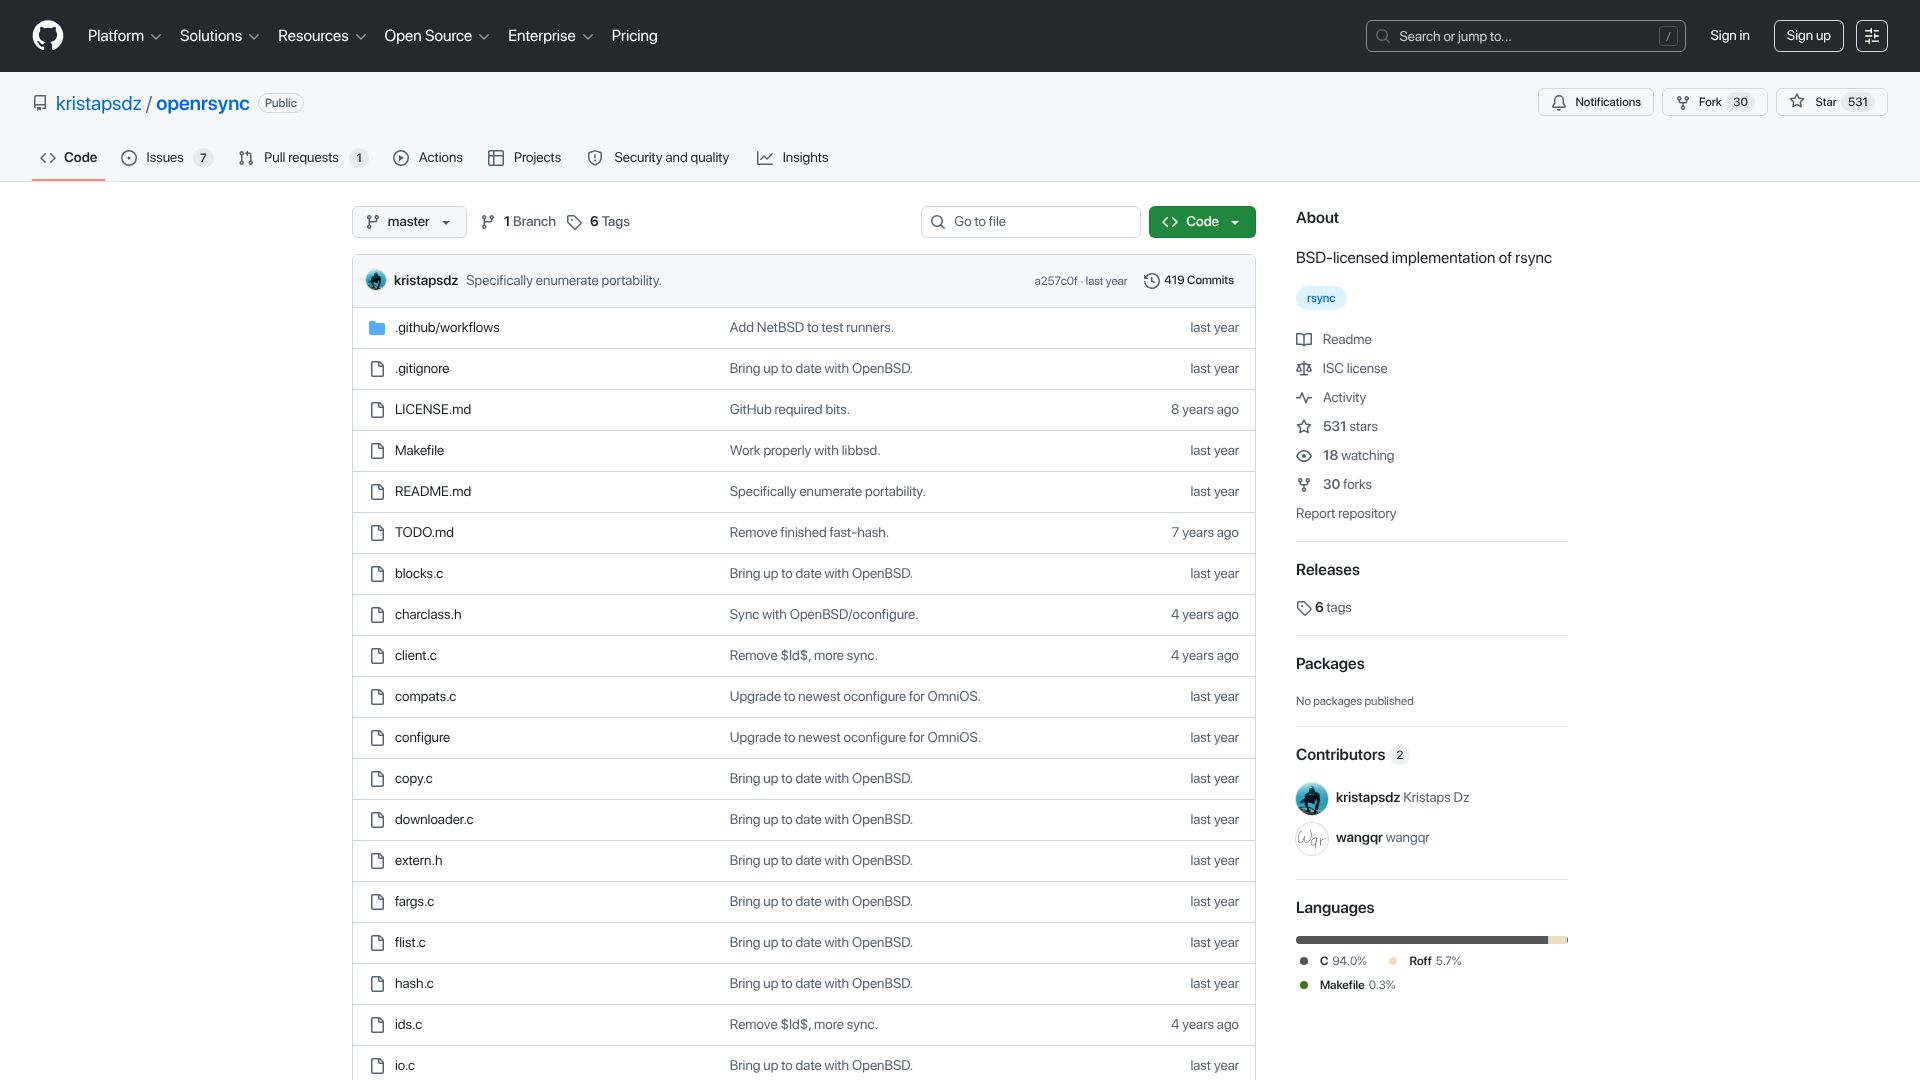Screen dimensions: 1920x1080
Task: Open the Makefile file entry
Action: 419,451
